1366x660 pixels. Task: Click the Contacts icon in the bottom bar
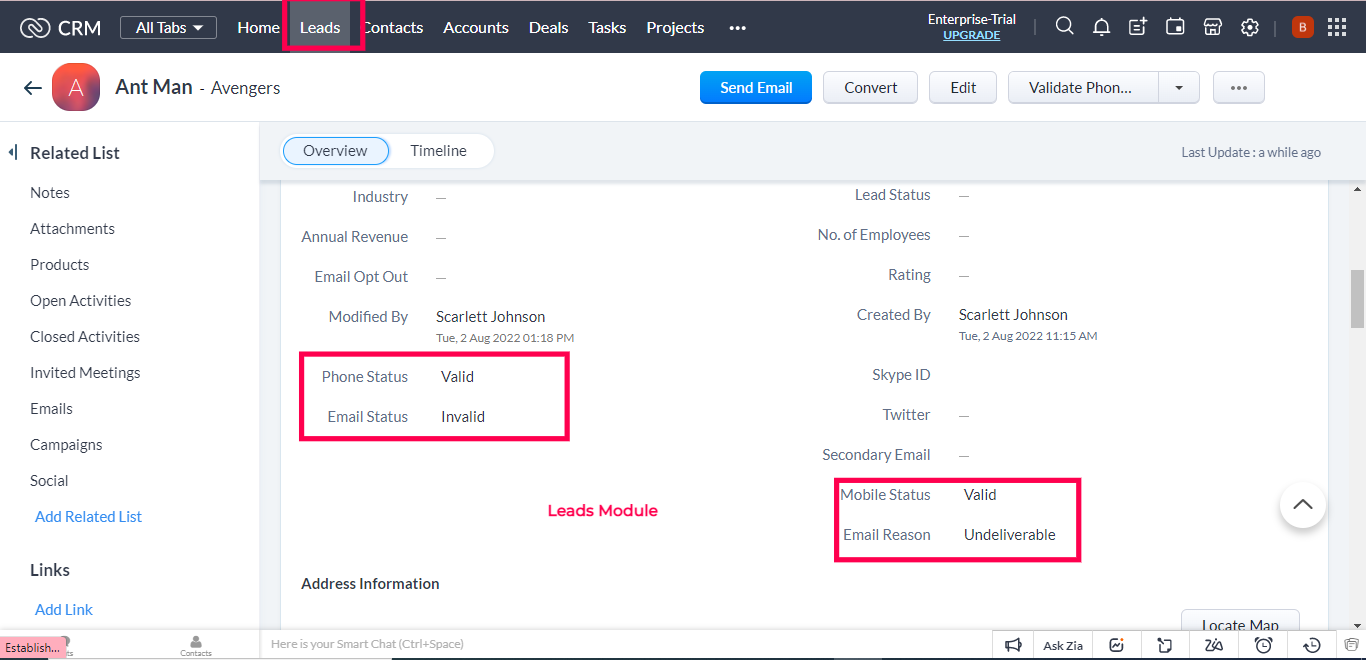(x=196, y=645)
